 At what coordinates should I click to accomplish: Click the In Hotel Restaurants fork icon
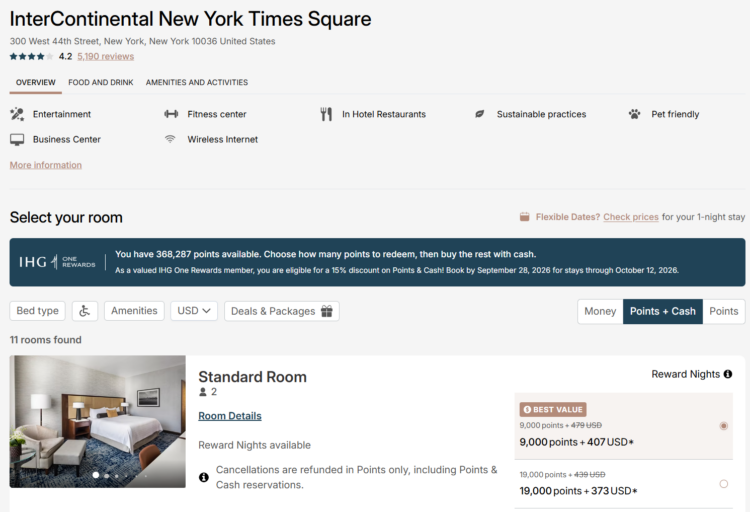326,114
